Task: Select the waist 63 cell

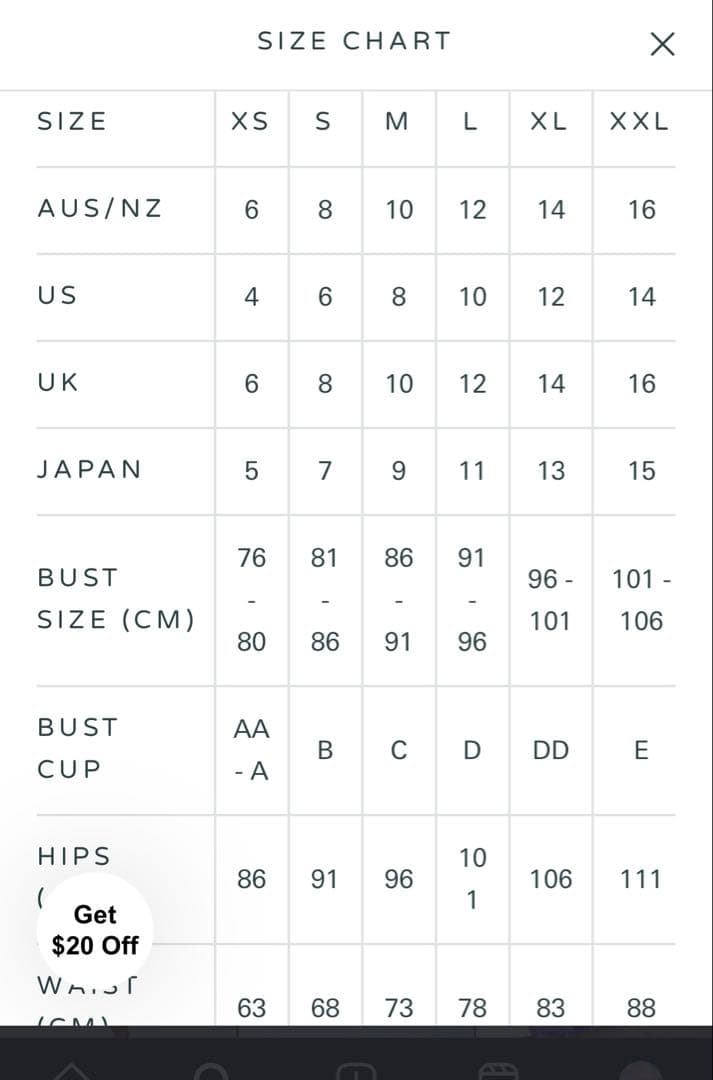Action: click(x=251, y=1007)
